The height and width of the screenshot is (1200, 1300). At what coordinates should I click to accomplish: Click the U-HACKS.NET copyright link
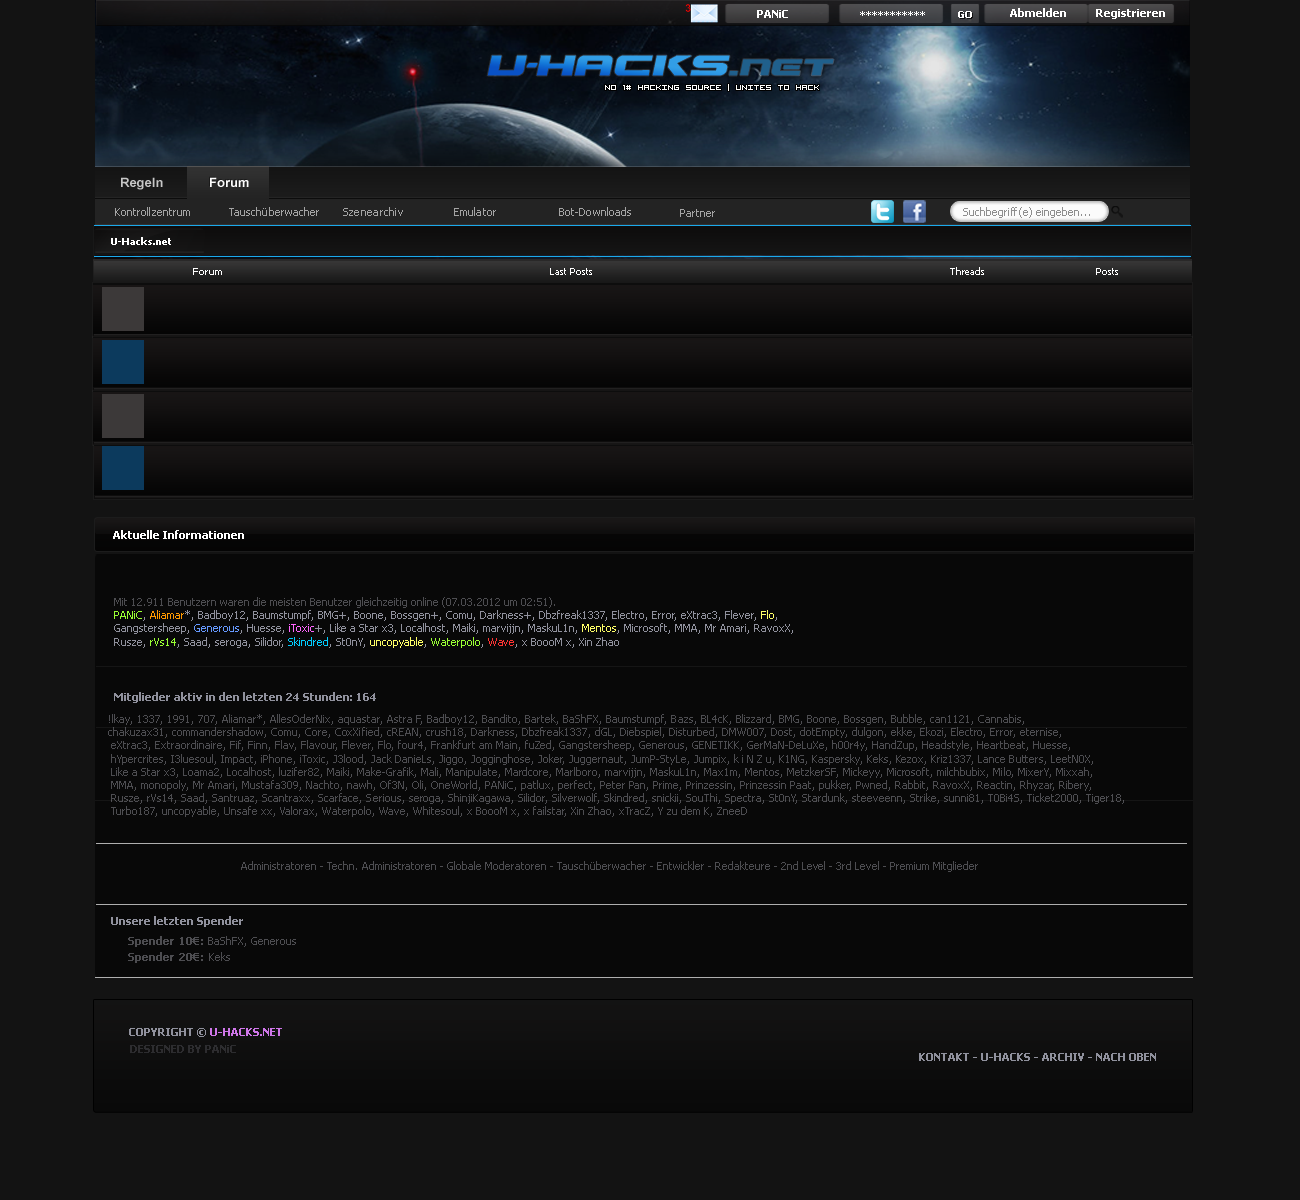pos(246,1032)
